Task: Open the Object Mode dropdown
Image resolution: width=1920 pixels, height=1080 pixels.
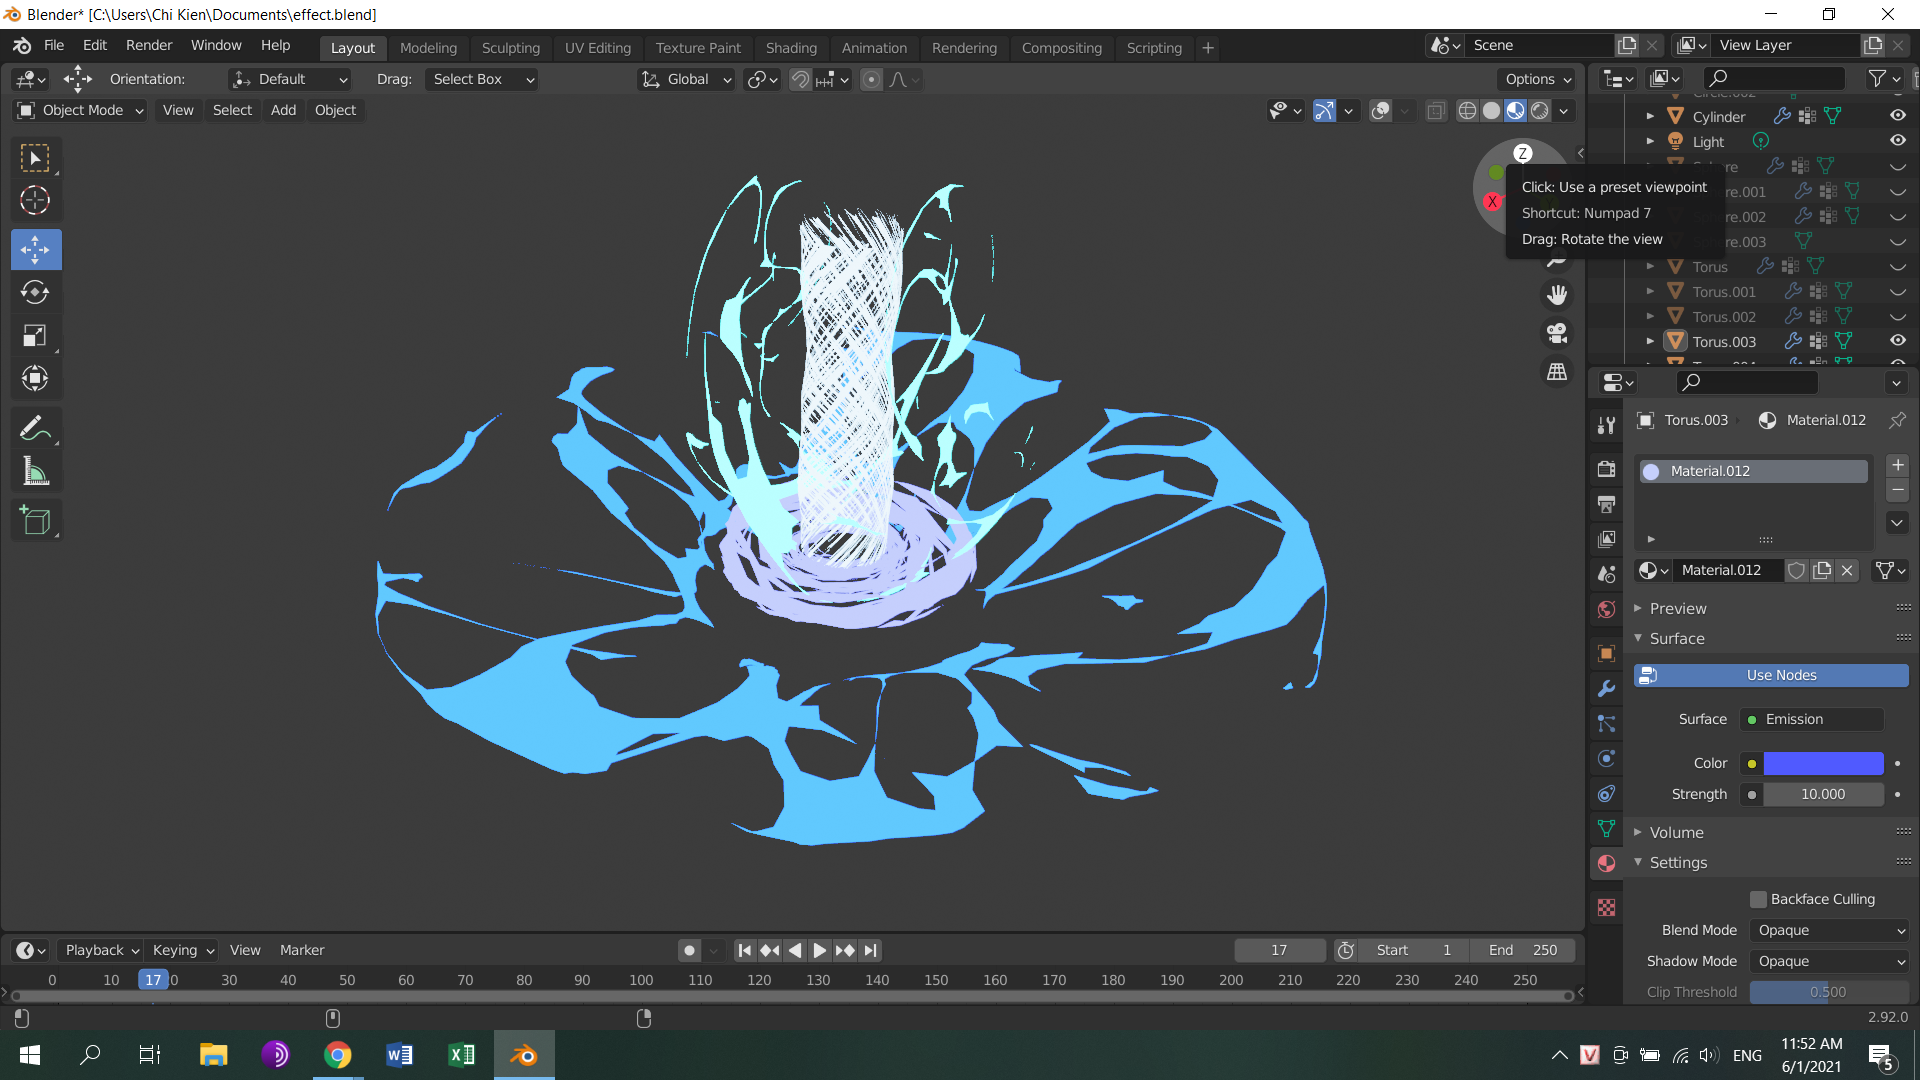Action: coord(82,110)
